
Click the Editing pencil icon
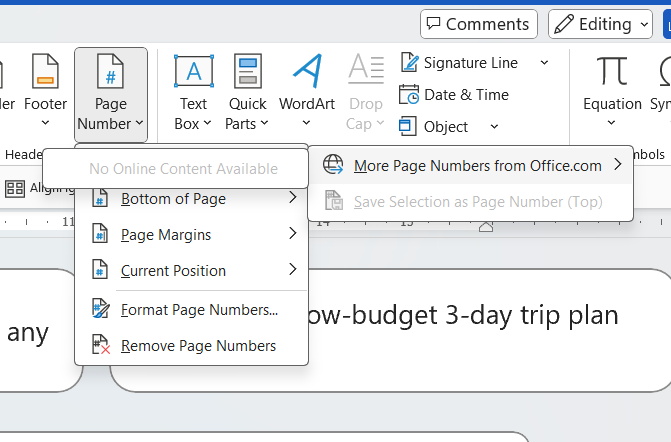coord(564,24)
